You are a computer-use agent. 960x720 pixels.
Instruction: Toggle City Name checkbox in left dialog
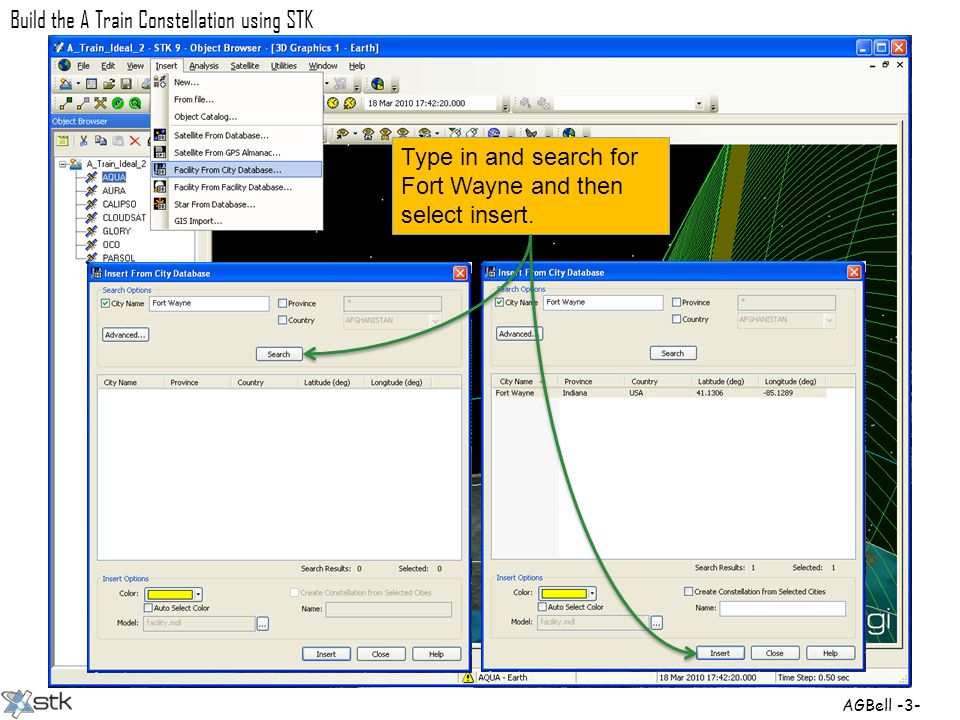[x=105, y=304]
